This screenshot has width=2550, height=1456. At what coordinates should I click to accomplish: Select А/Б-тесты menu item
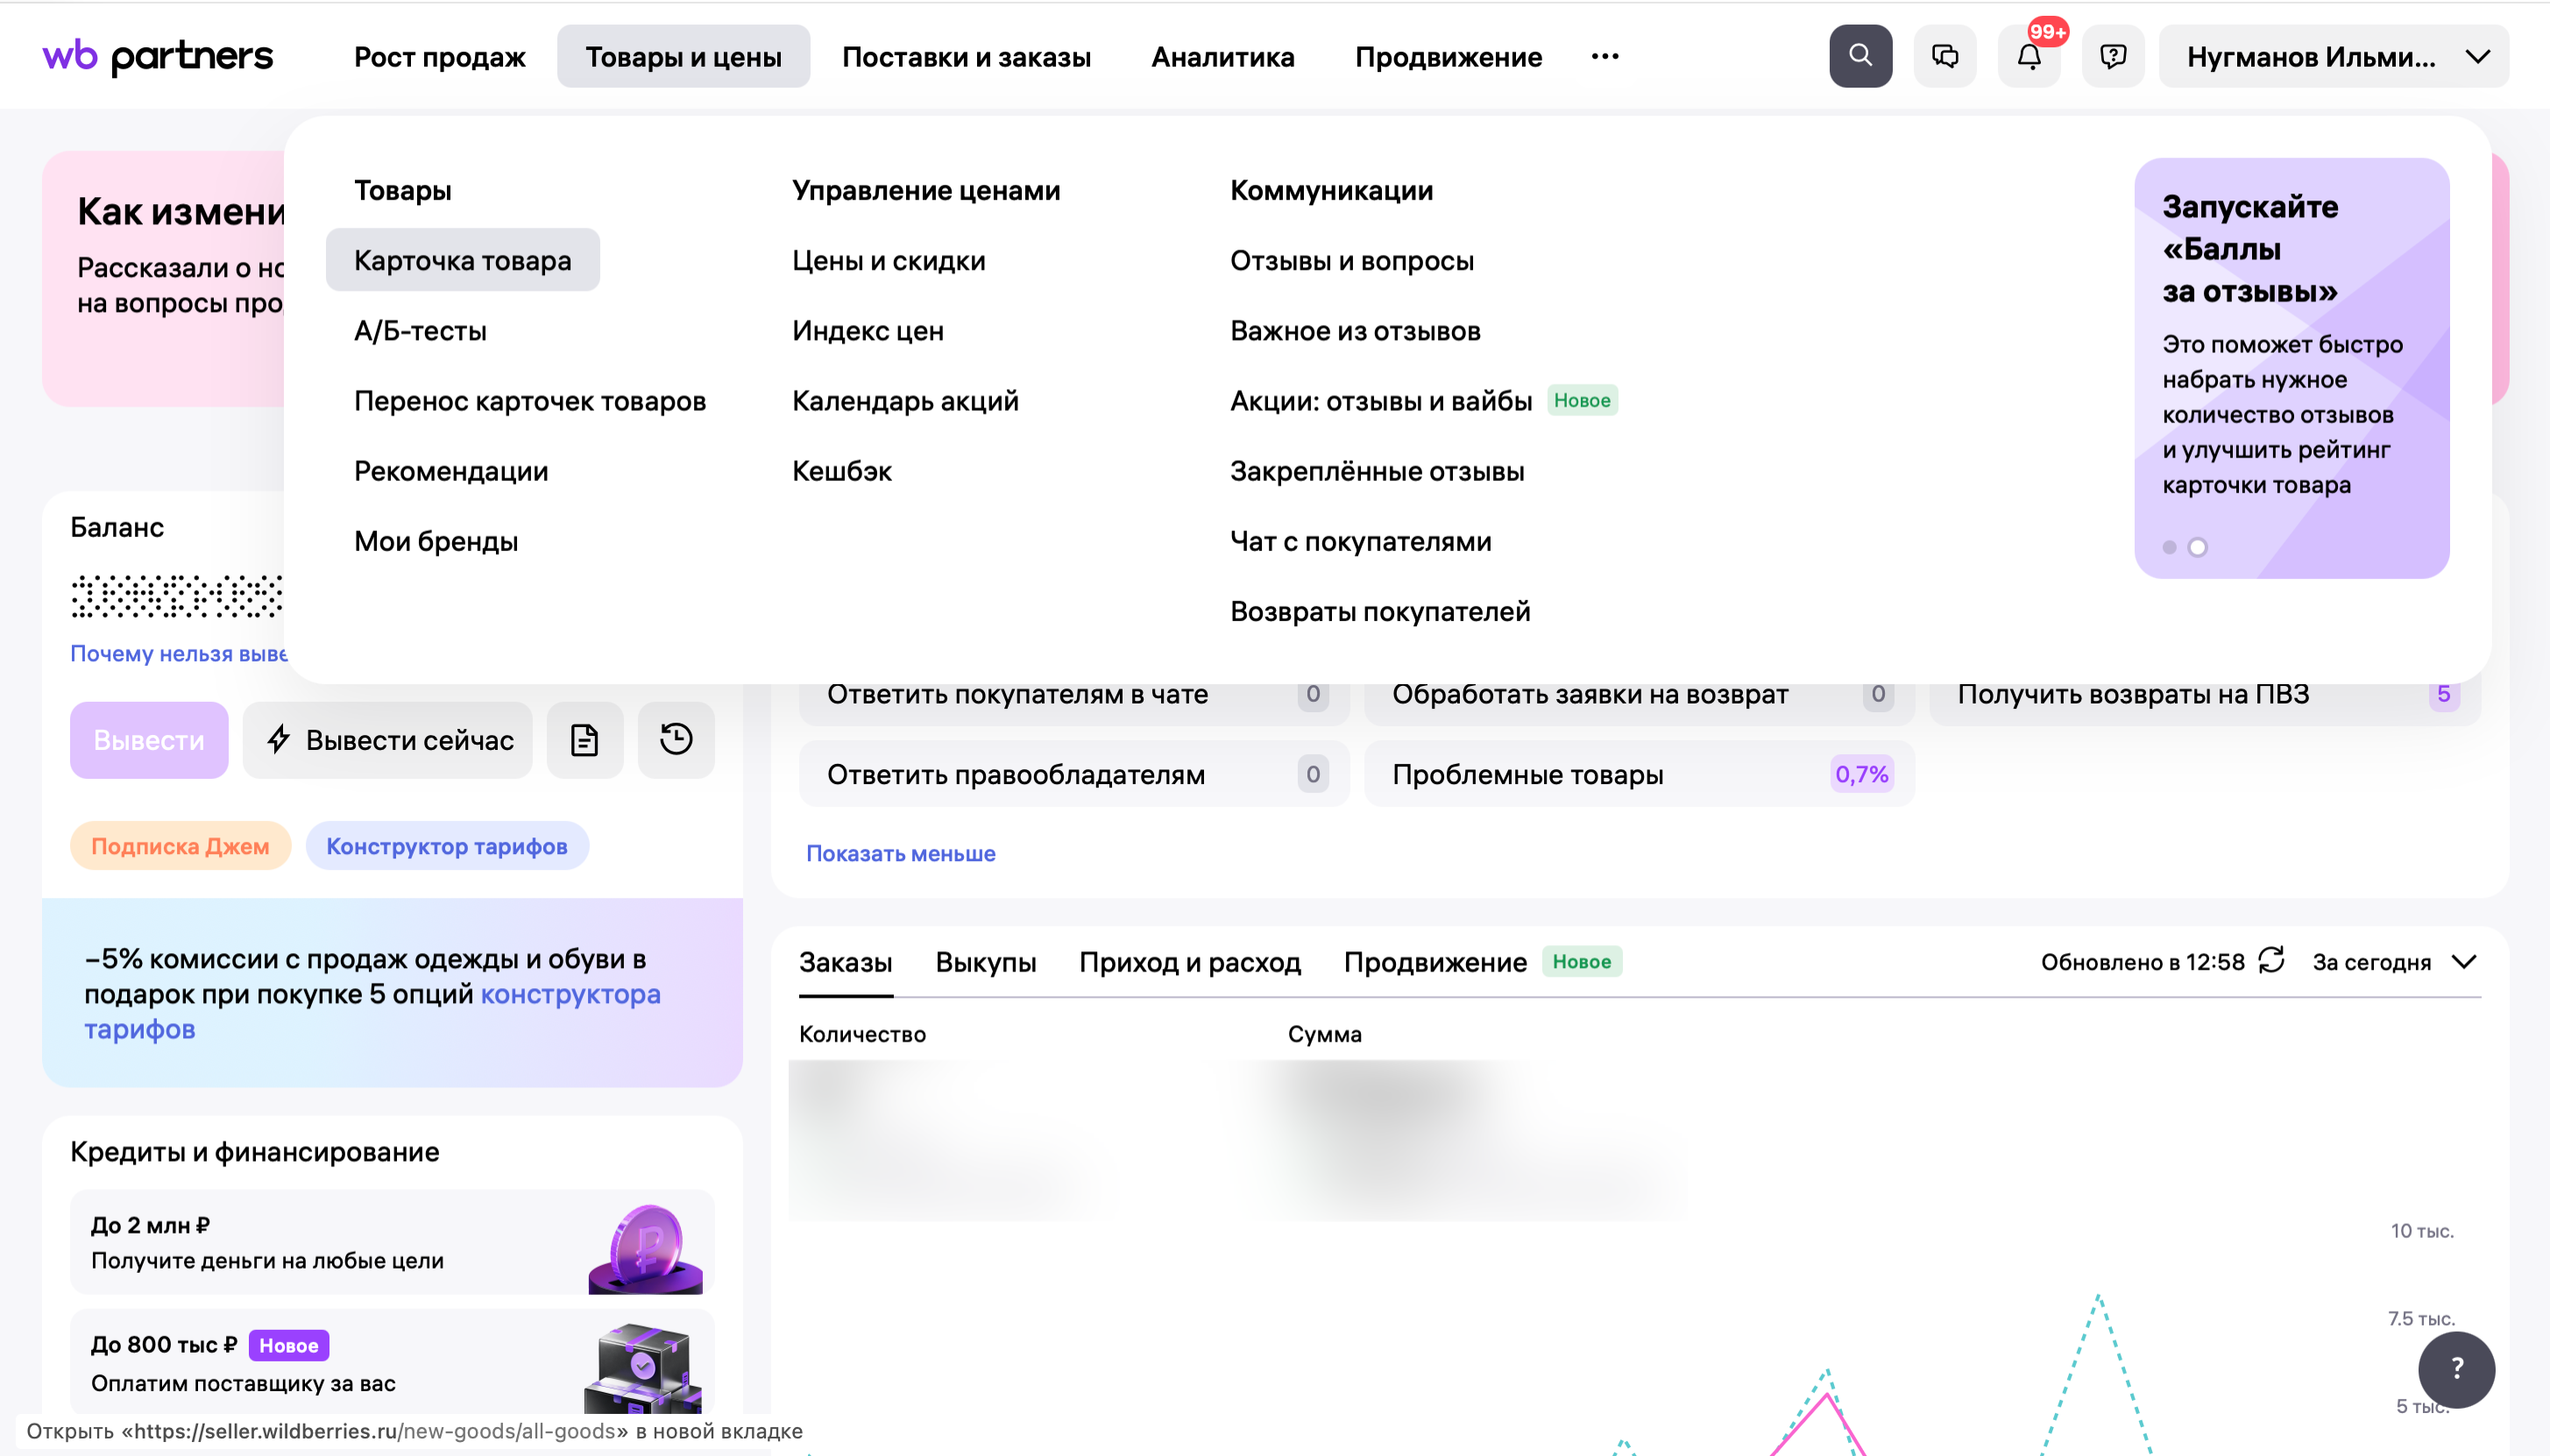[420, 330]
